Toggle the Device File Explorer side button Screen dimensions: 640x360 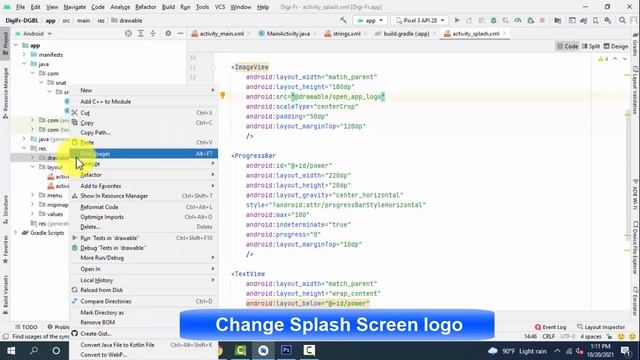point(635,248)
